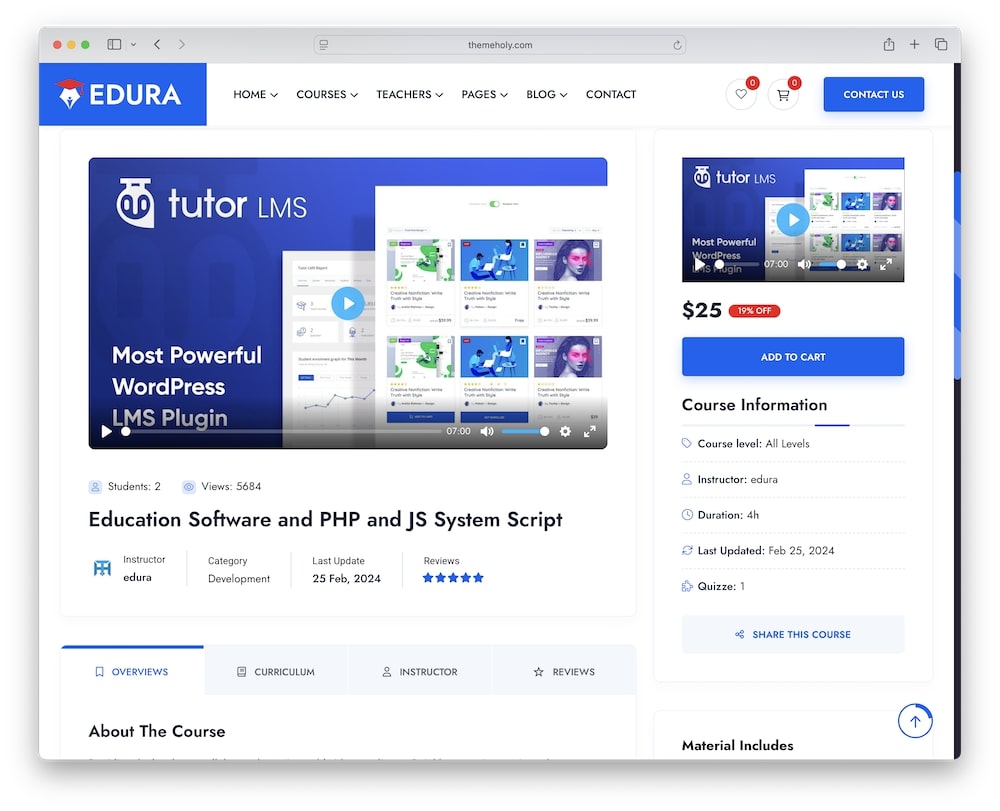Select the OVERVIEWS tab
This screenshot has height=811, width=1000.
pyautogui.click(x=133, y=671)
